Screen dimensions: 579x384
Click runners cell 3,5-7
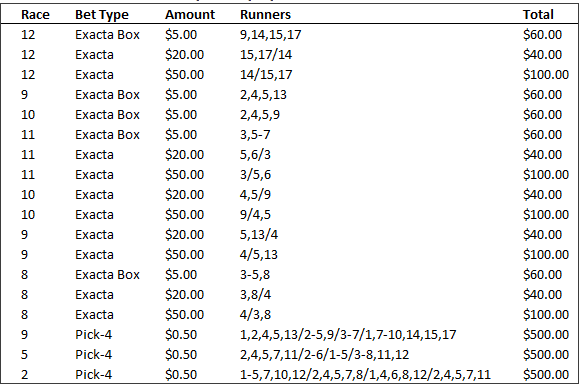(x=255, y=134)
